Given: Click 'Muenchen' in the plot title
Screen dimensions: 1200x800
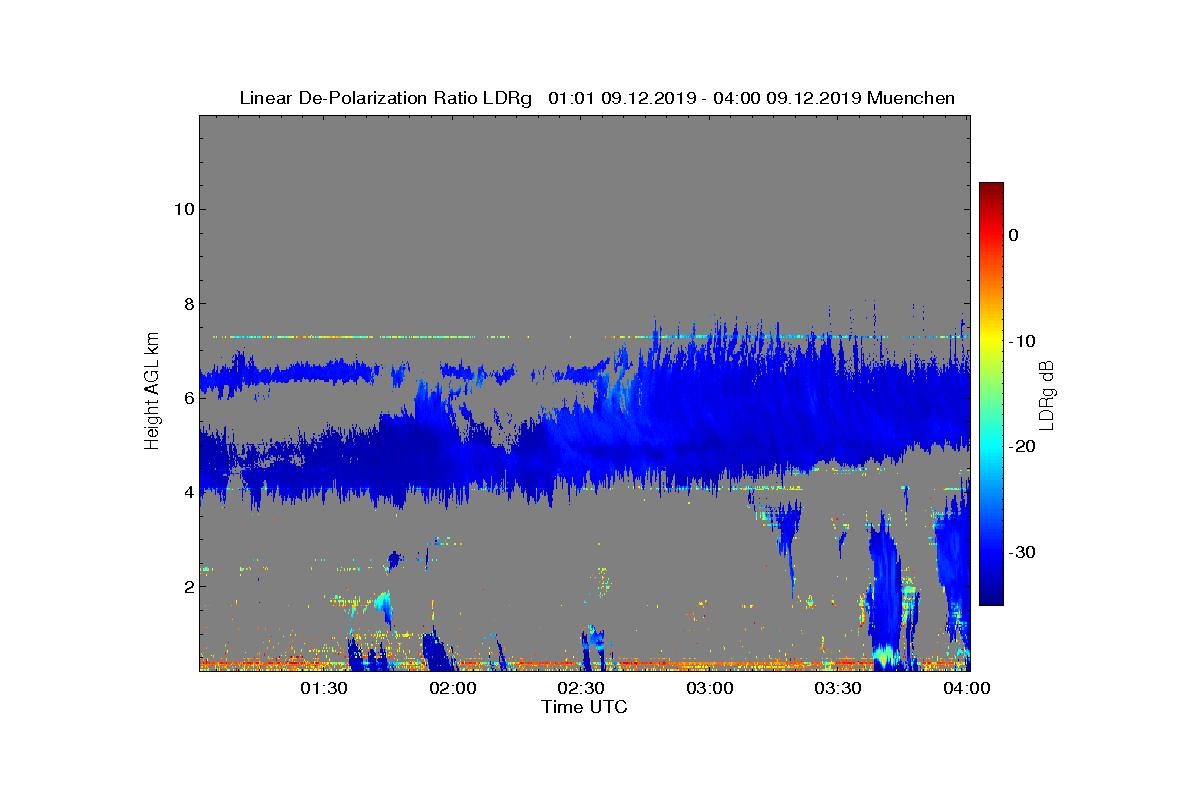Looking at the screenshot, I should [911, 98].
